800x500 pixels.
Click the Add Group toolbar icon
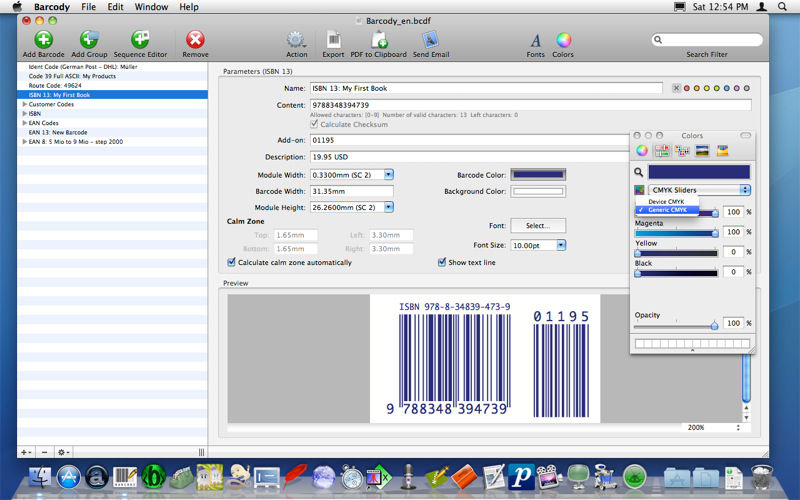coord(89,40)
